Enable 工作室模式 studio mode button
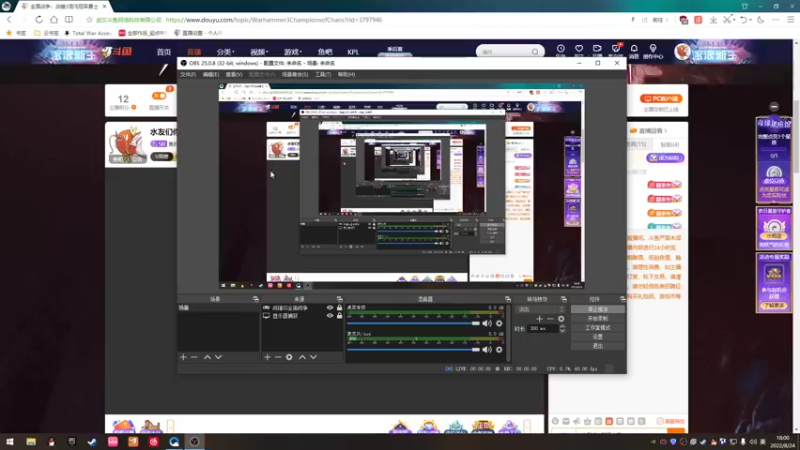Screen dimensions: 800x450 point(597,328)
